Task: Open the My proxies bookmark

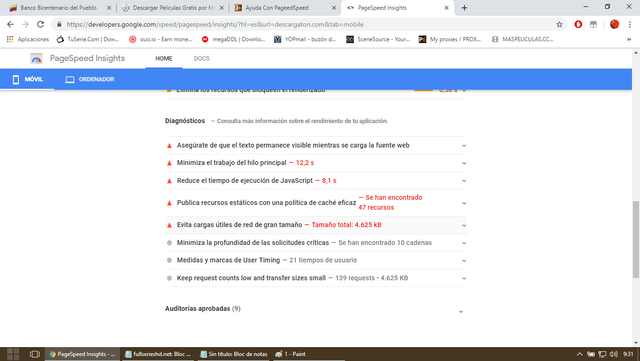Action: [x=450, y=39]
